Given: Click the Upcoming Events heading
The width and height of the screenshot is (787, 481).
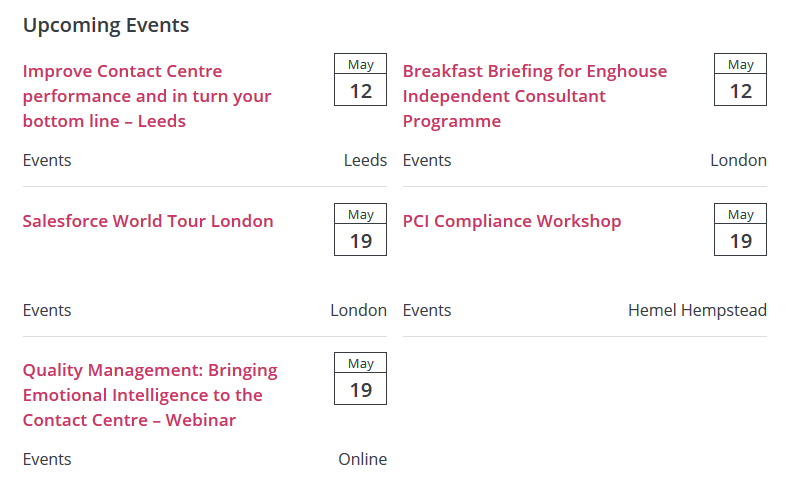Looking at the screenshot, I should 106,26.
